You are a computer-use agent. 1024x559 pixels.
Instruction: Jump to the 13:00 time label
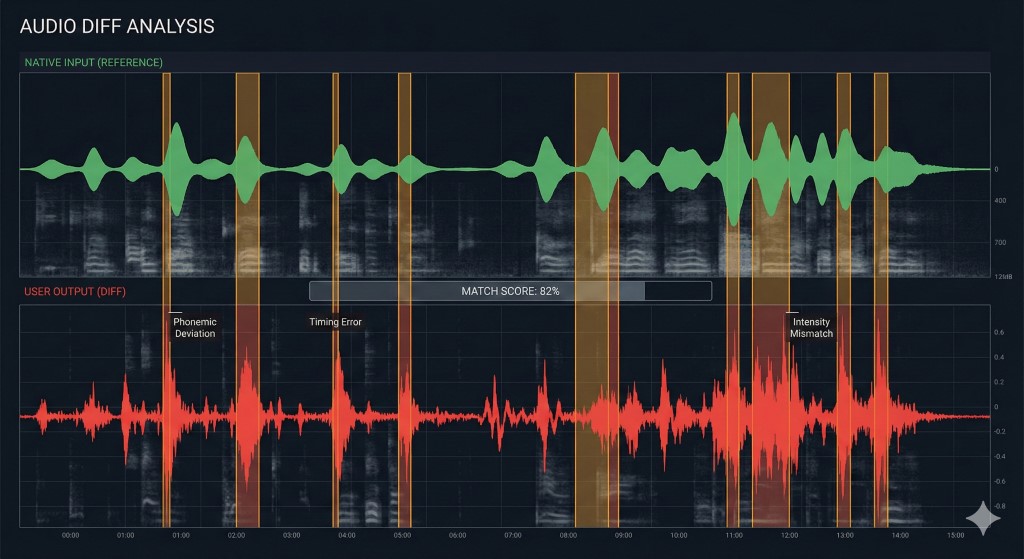click(845, 535)
